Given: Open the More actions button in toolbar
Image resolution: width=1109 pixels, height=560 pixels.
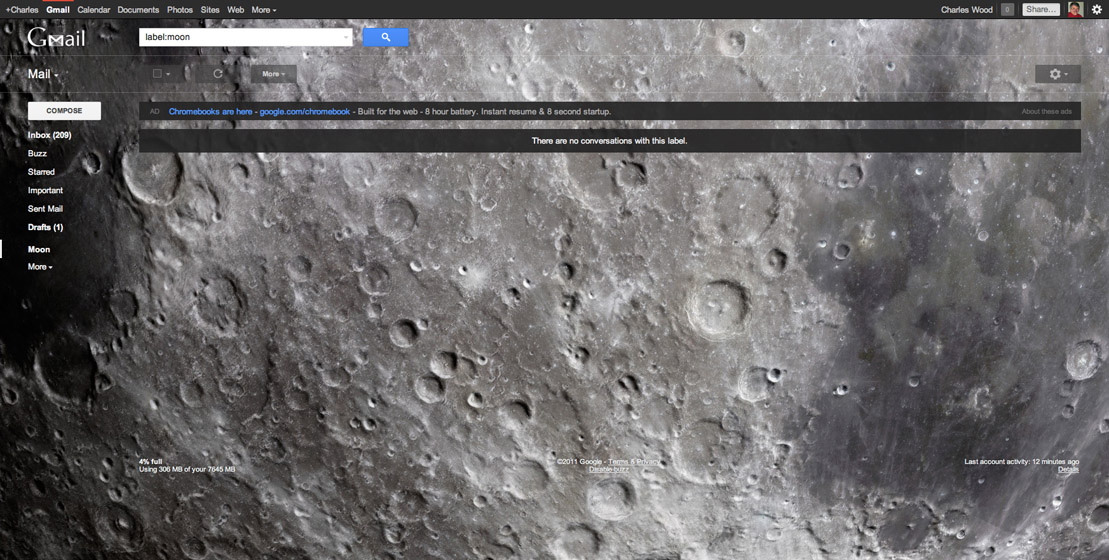Looking at the screenshot, I should click(x=273, y=74).
